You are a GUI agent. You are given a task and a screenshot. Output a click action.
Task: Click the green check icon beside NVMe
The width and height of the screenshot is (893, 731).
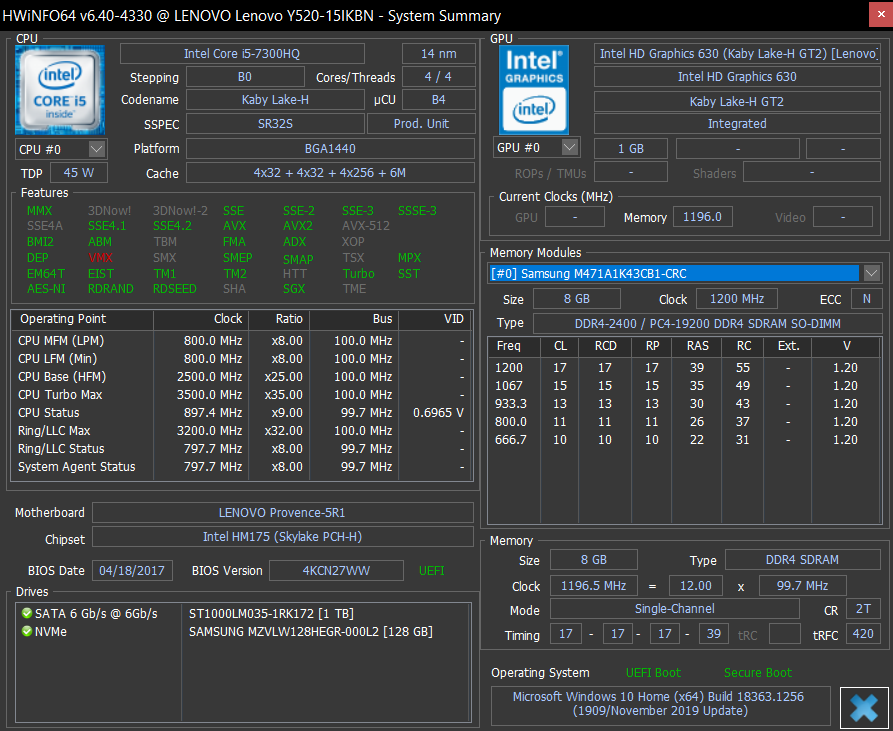[x=27, y=631]
